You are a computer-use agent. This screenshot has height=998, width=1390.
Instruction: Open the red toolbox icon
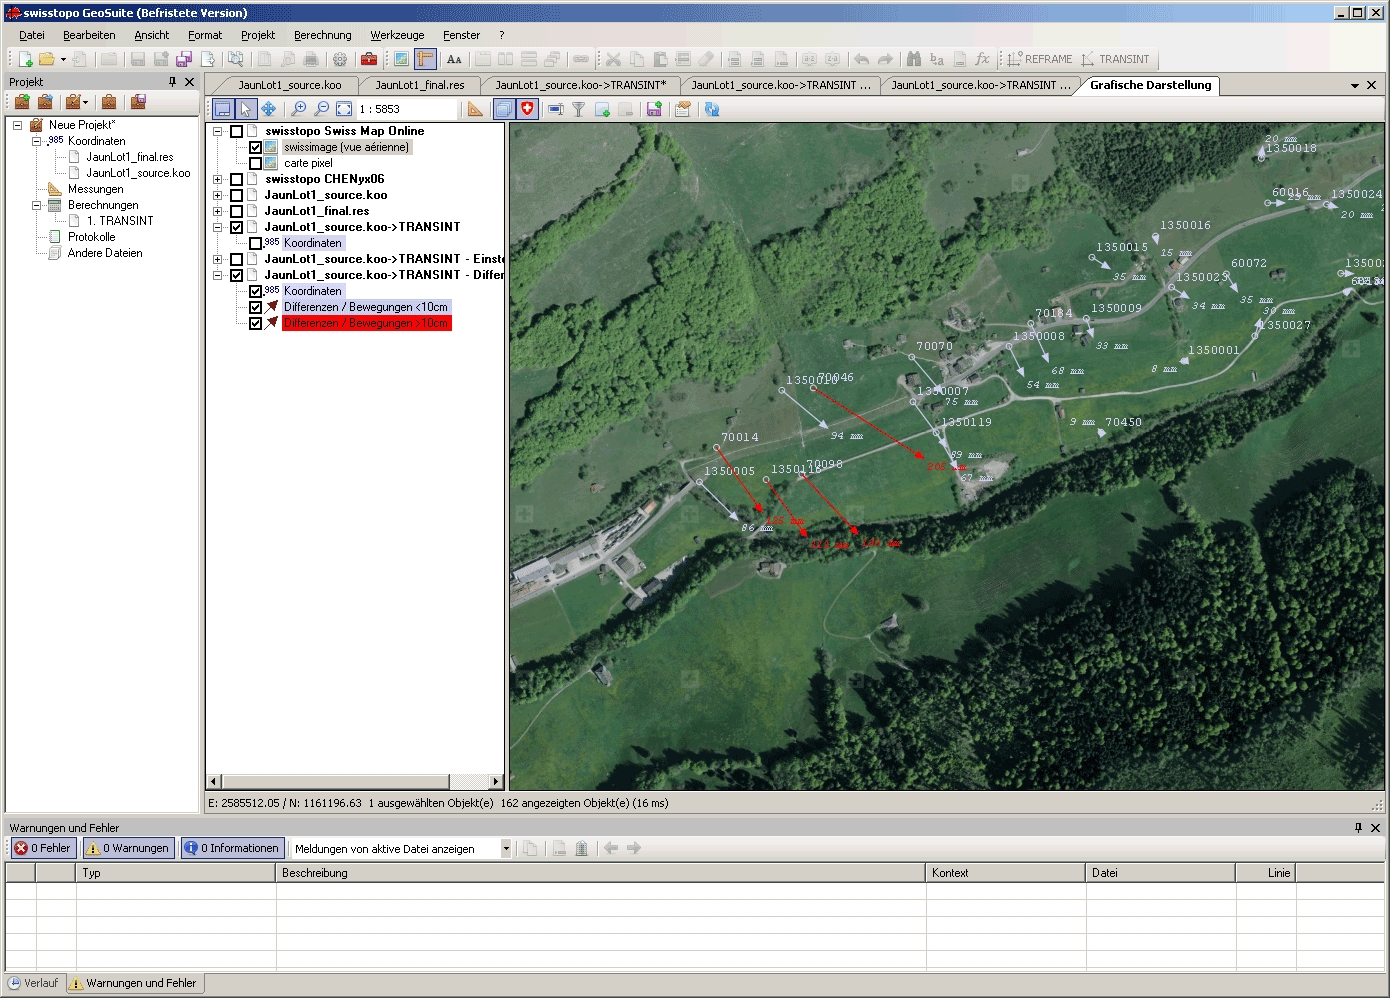click(369, 59)
